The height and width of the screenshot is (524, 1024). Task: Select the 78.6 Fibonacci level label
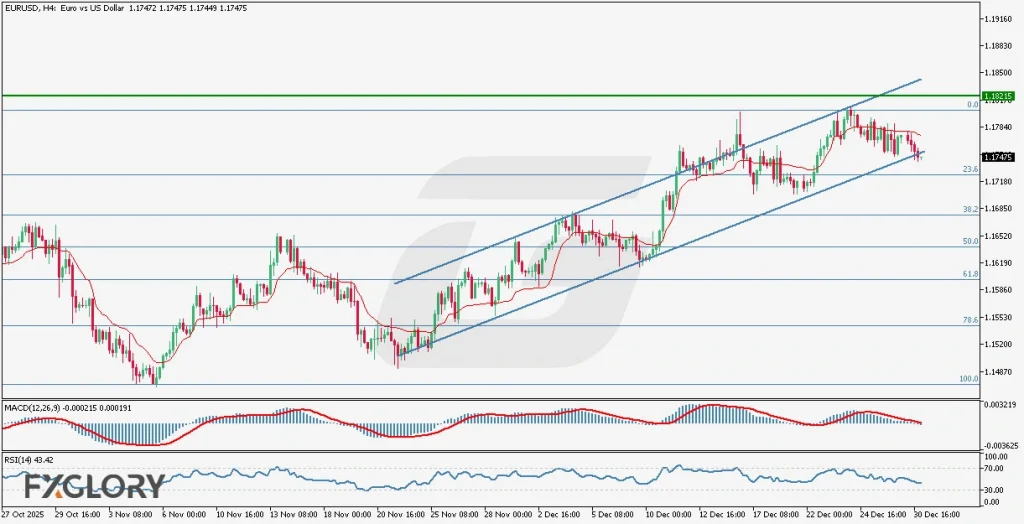(x=969, y=320)
